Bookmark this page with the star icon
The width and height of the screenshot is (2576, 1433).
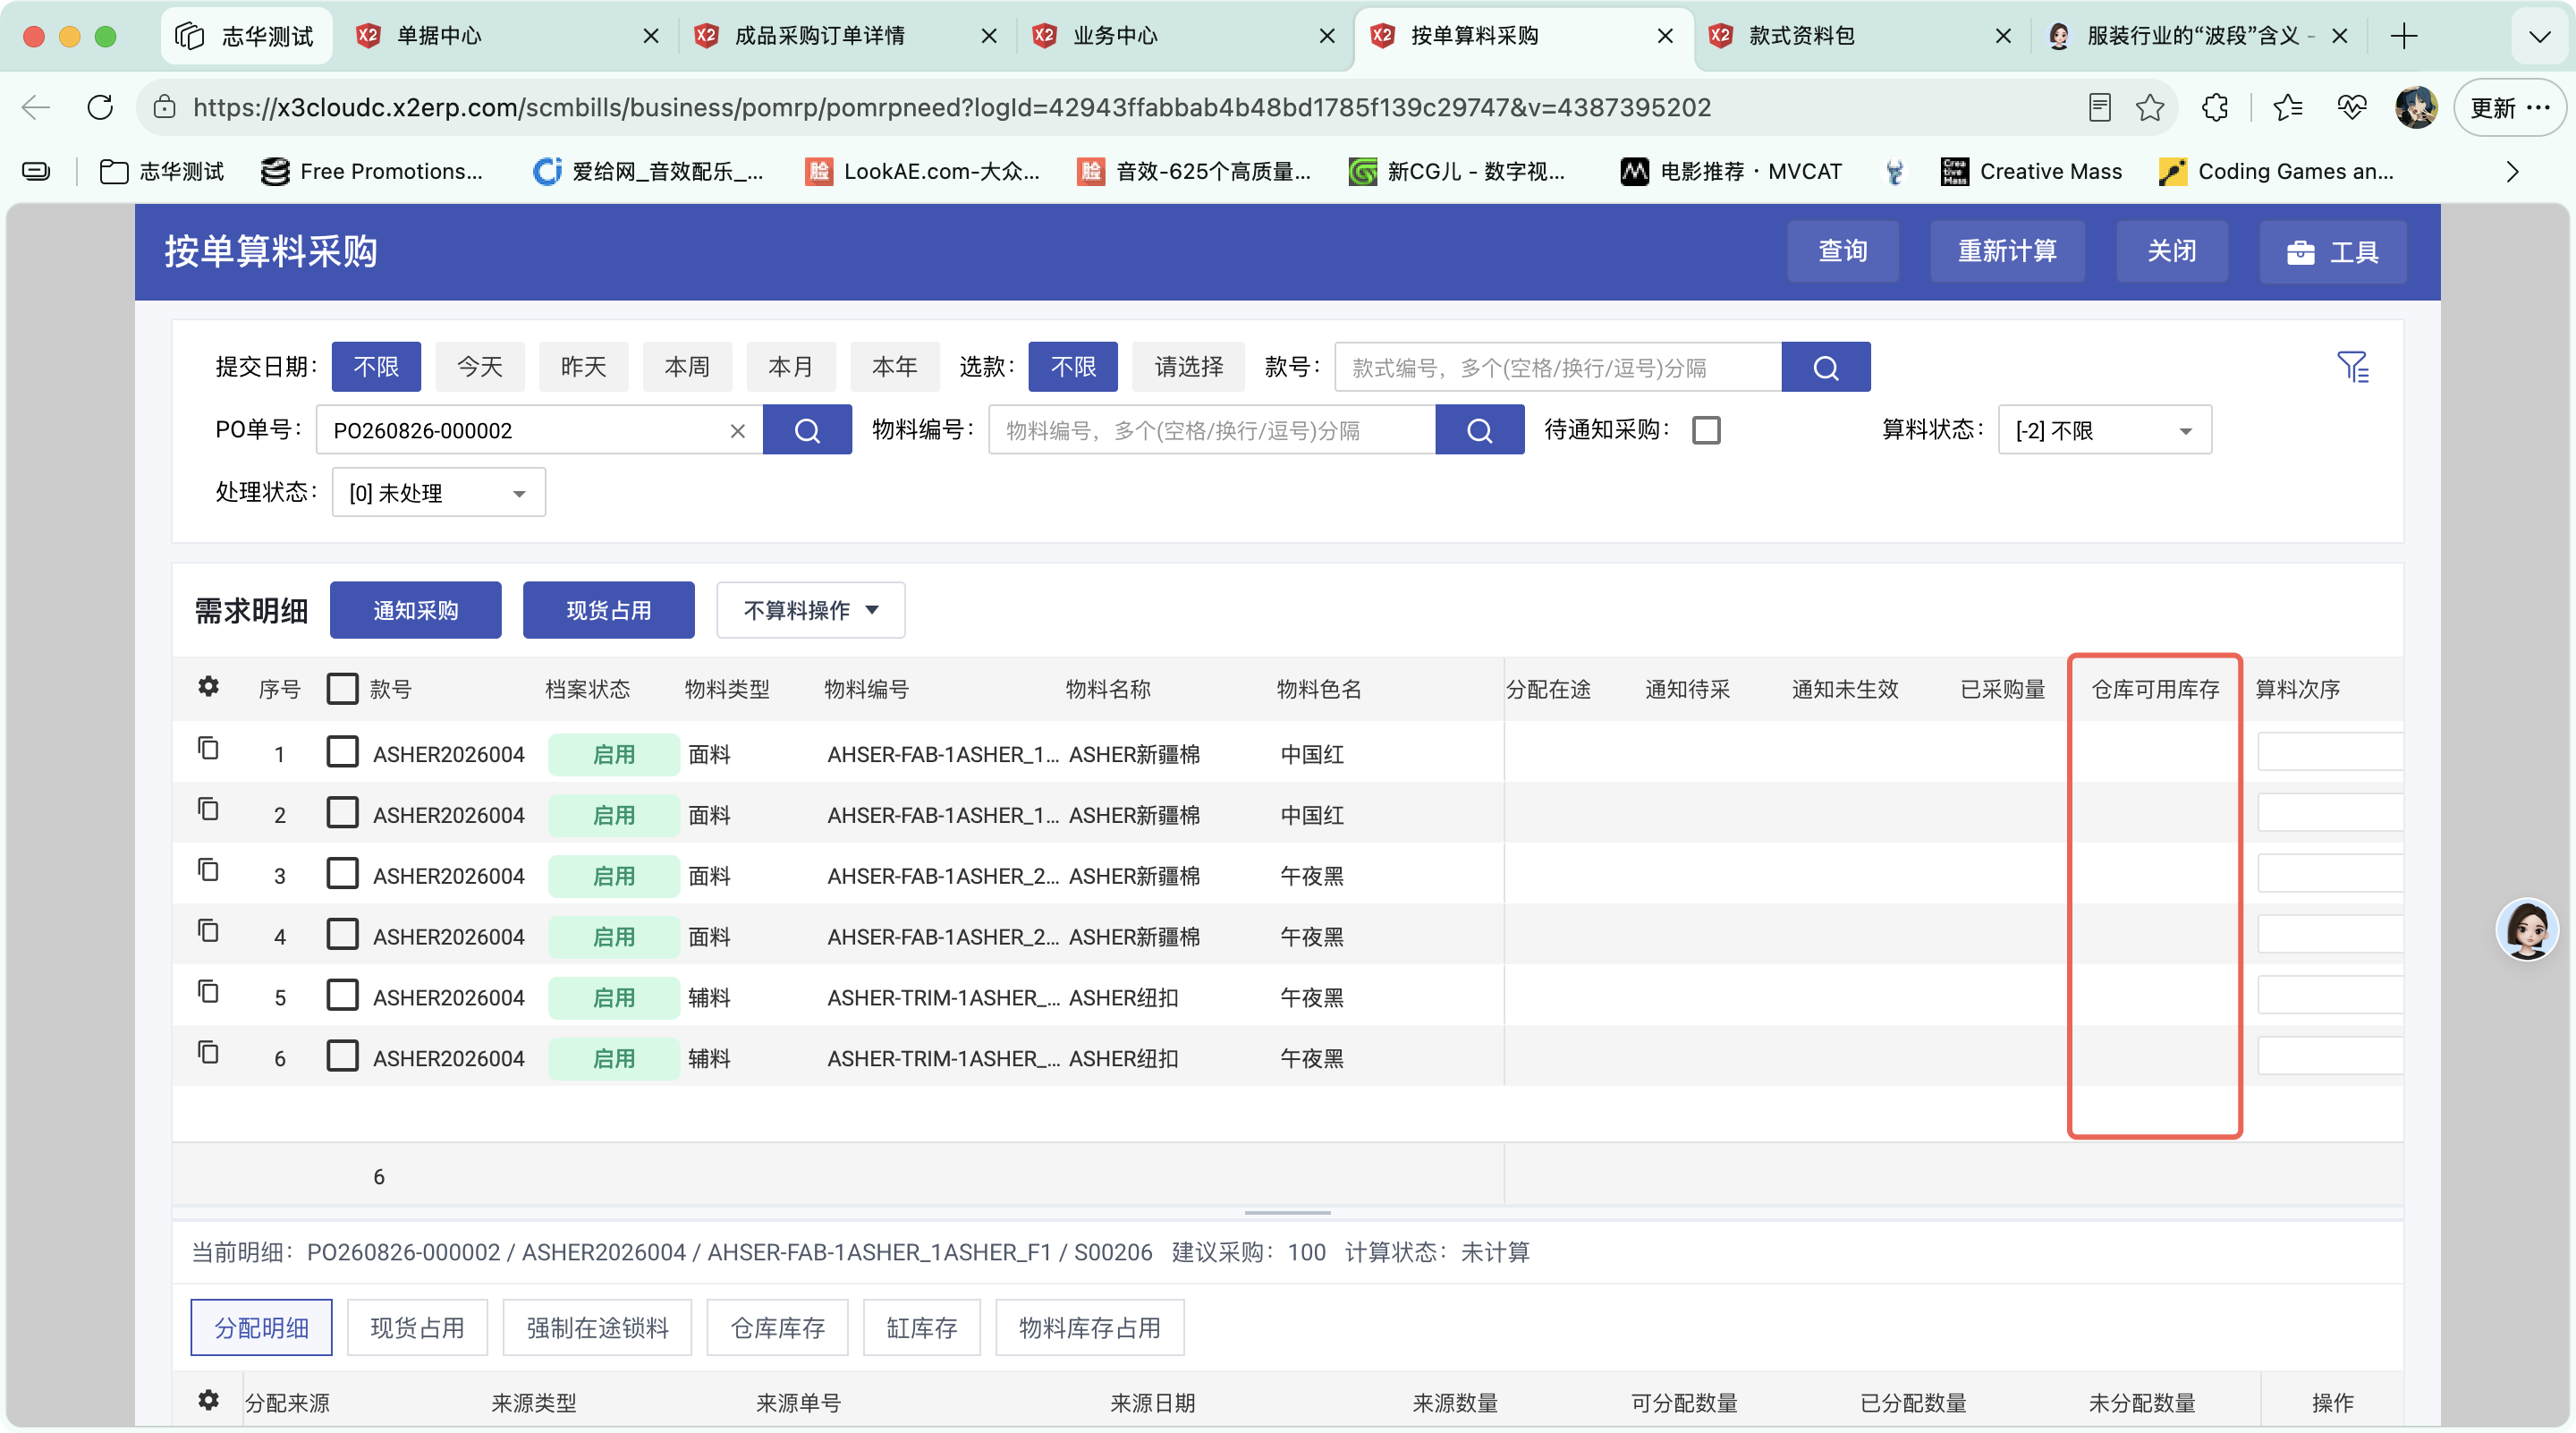2149,107
